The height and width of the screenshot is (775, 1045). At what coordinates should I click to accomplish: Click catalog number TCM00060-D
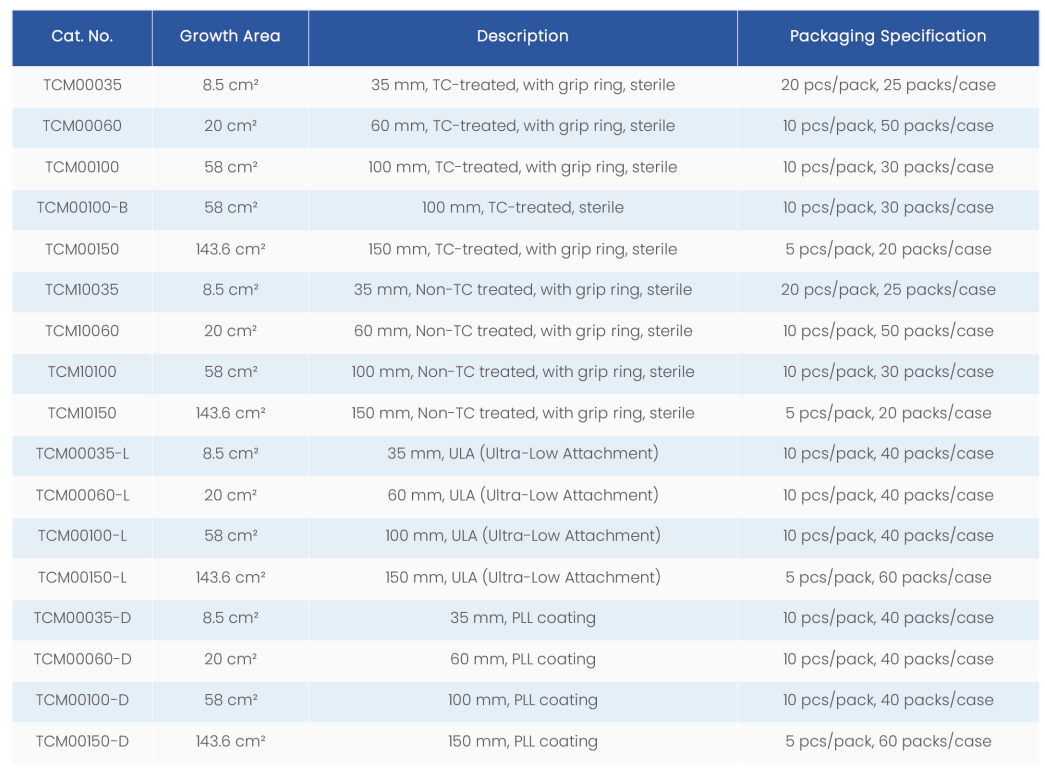(82, 659)
